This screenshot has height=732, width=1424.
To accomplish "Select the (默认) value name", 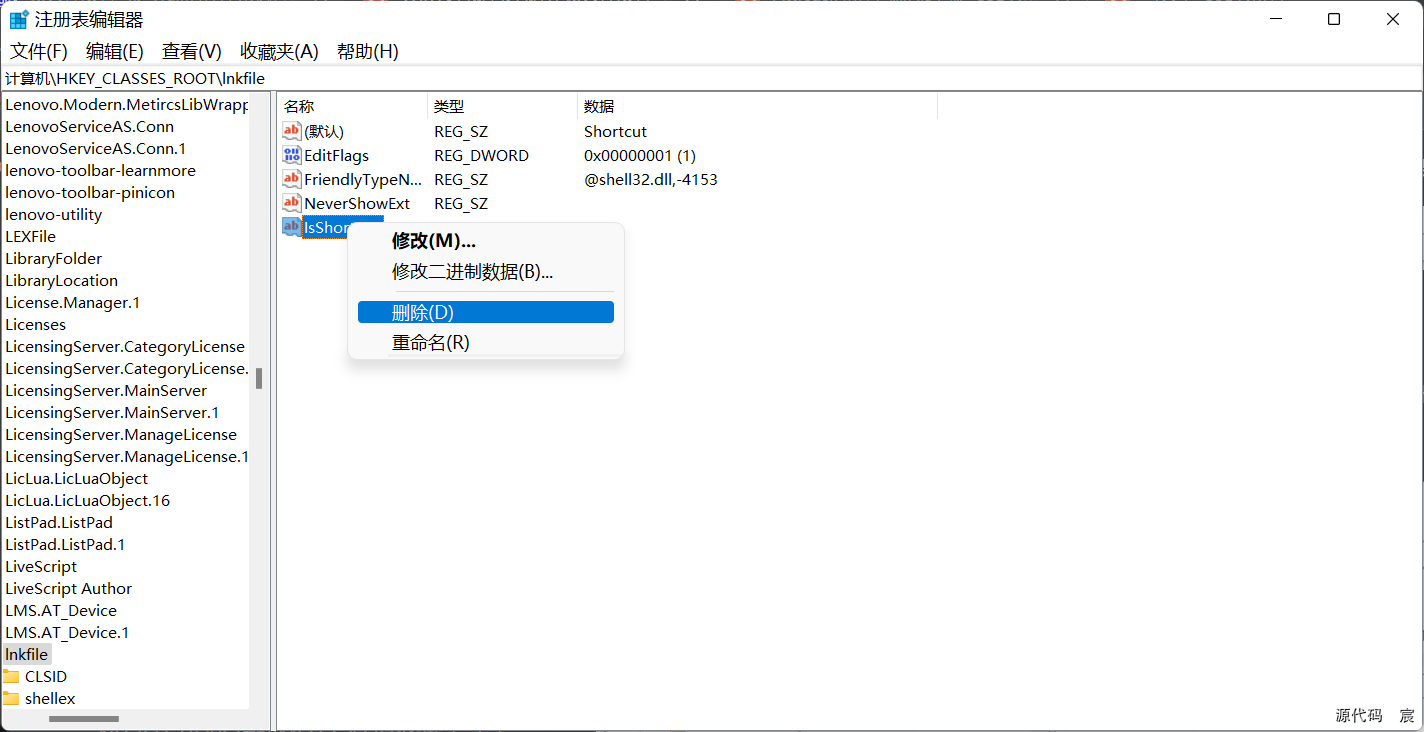I will pos(324,131).
